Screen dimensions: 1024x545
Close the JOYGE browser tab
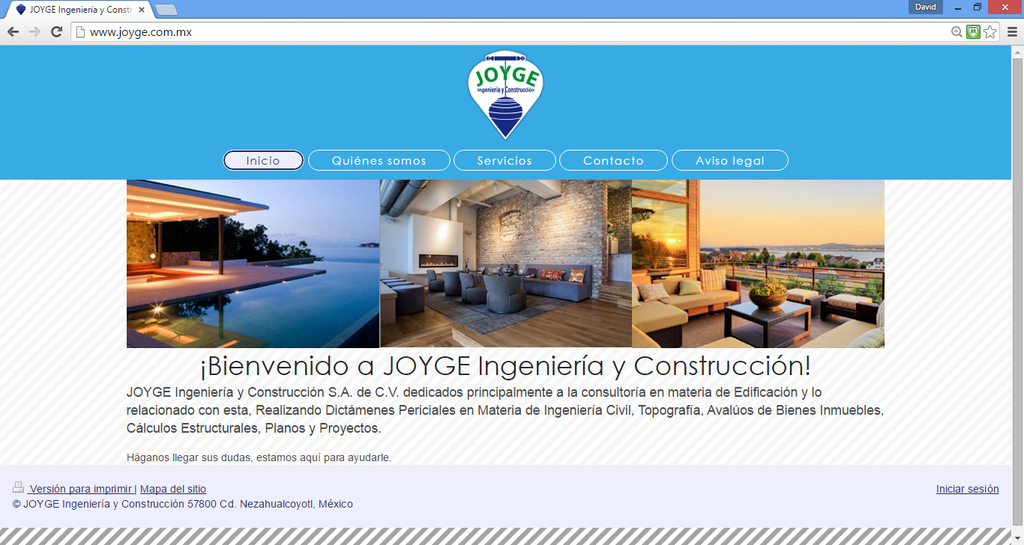coord(142,9)
